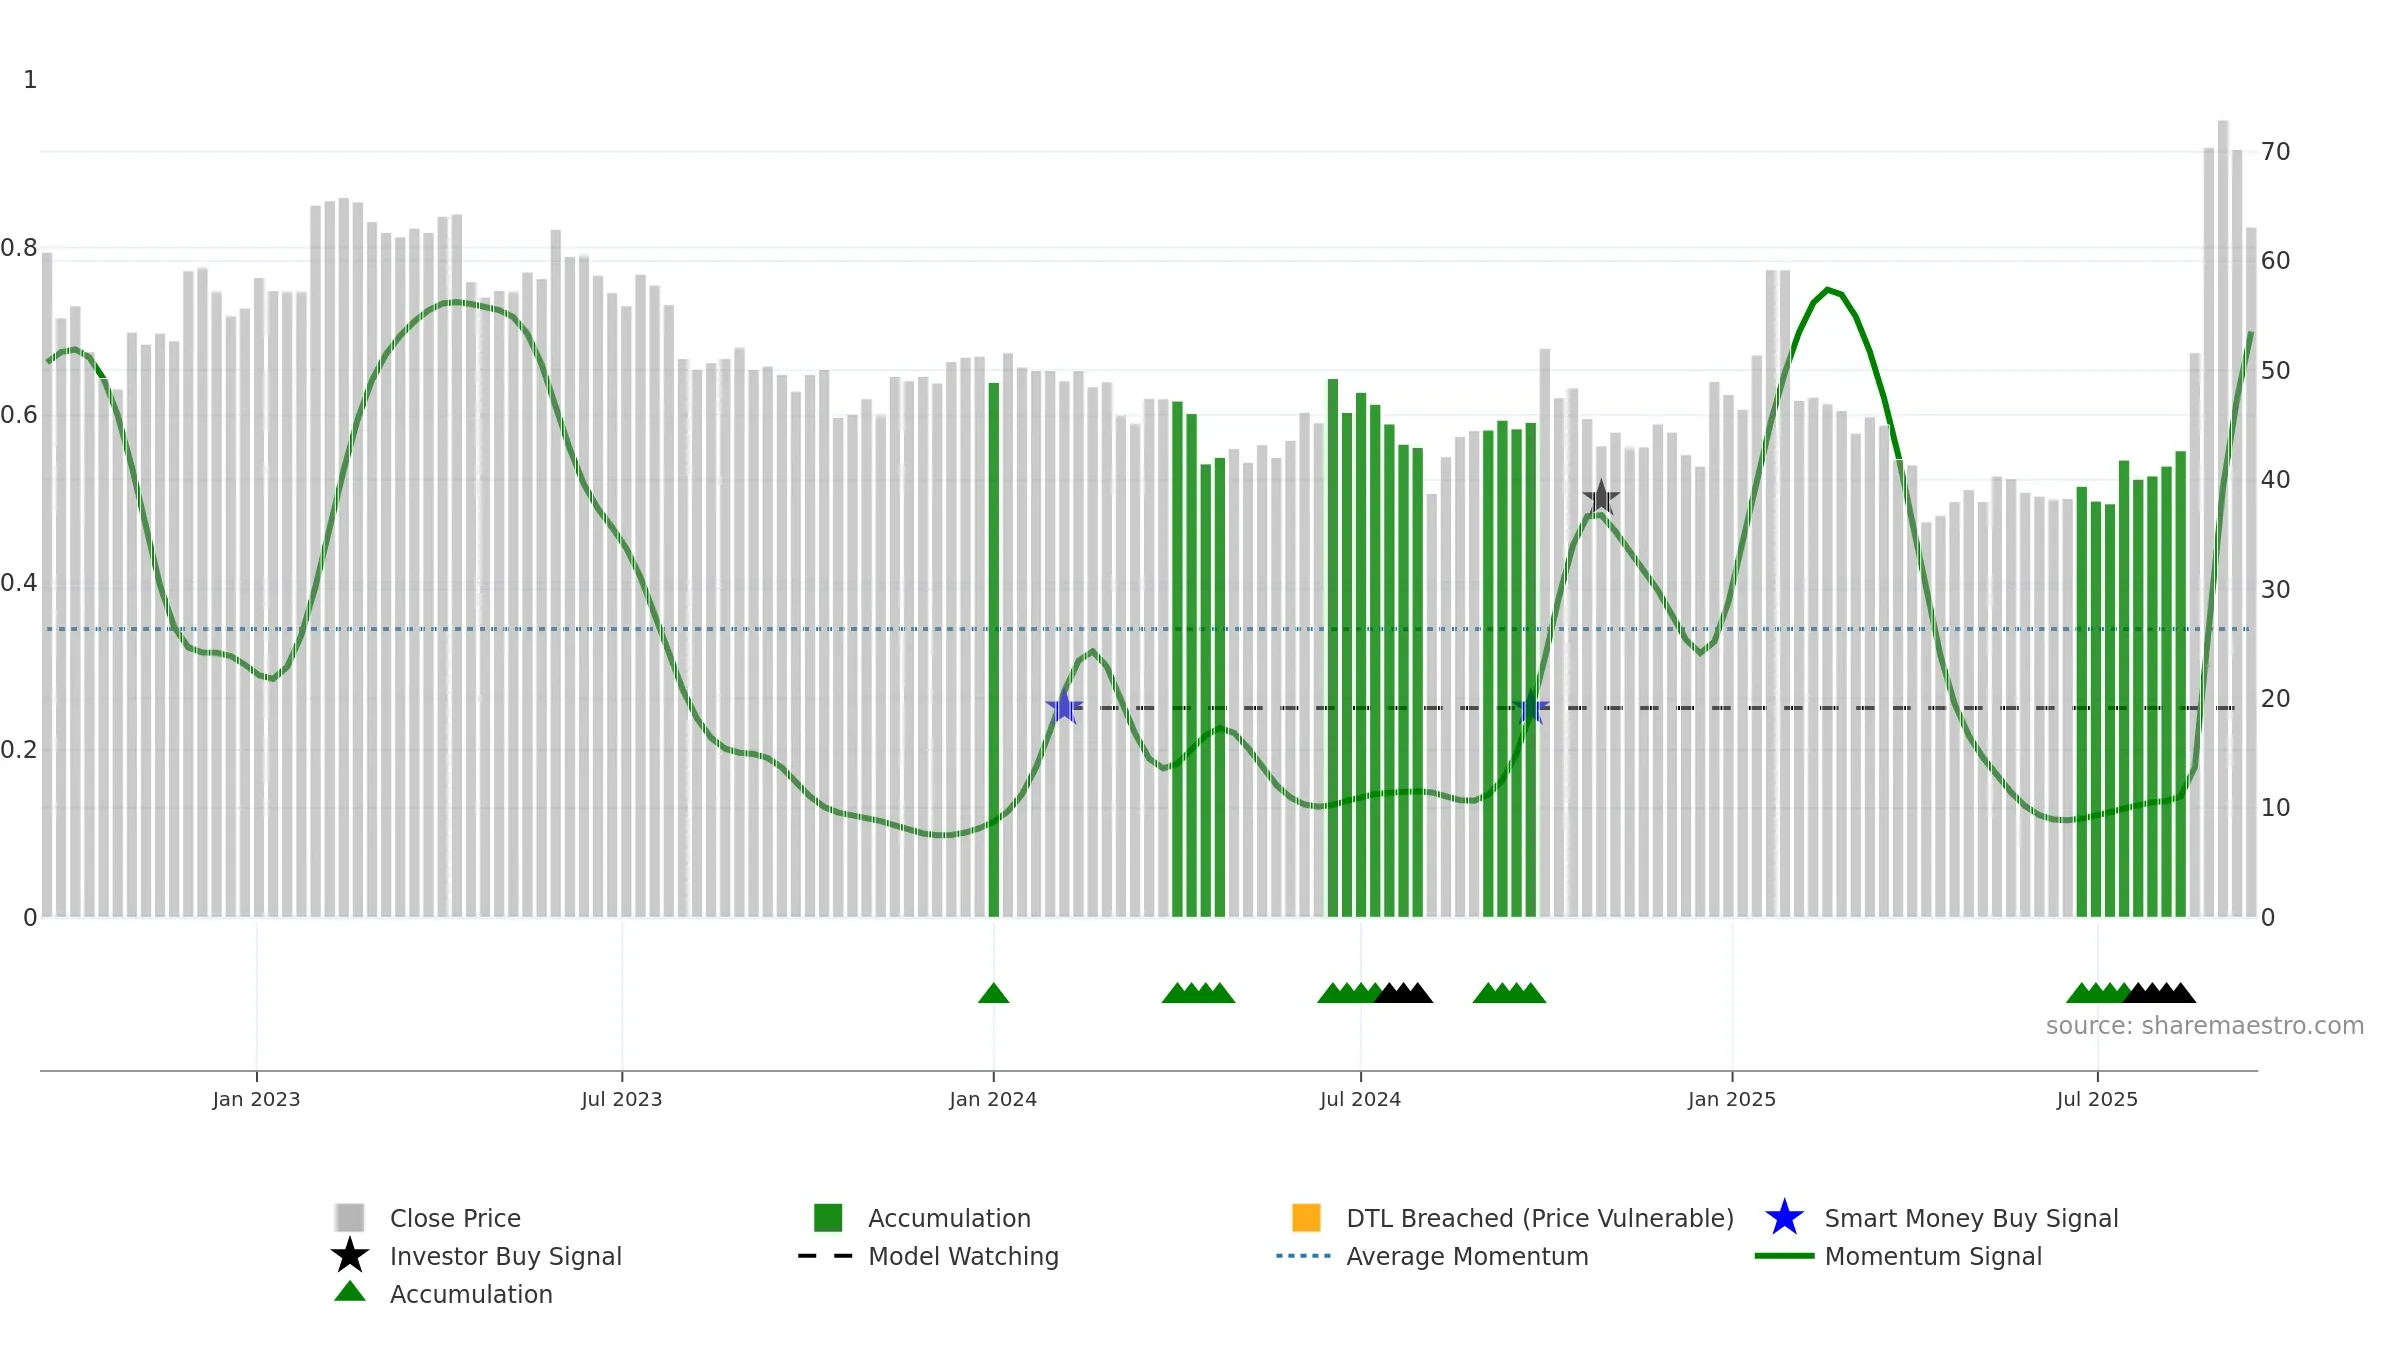This screenshot has width=2400, height=1350.
Task: Click the momentum line peak in early 2025
Action: point(1828,290)
